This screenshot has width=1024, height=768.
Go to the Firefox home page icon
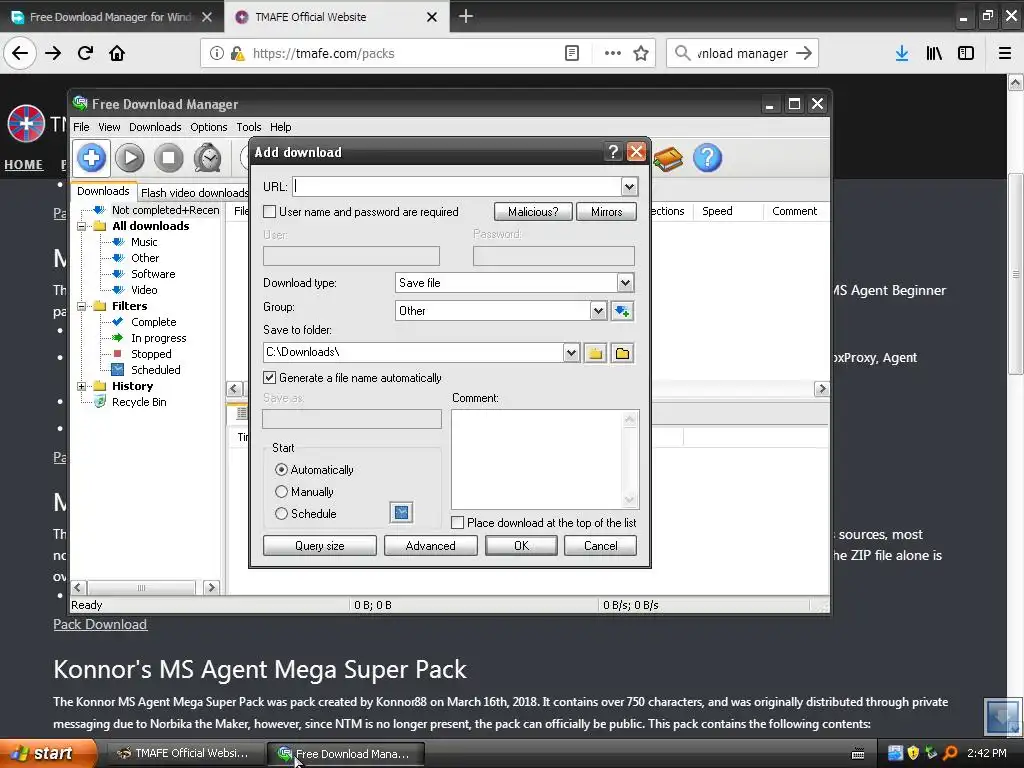click(x=117, y=54)
